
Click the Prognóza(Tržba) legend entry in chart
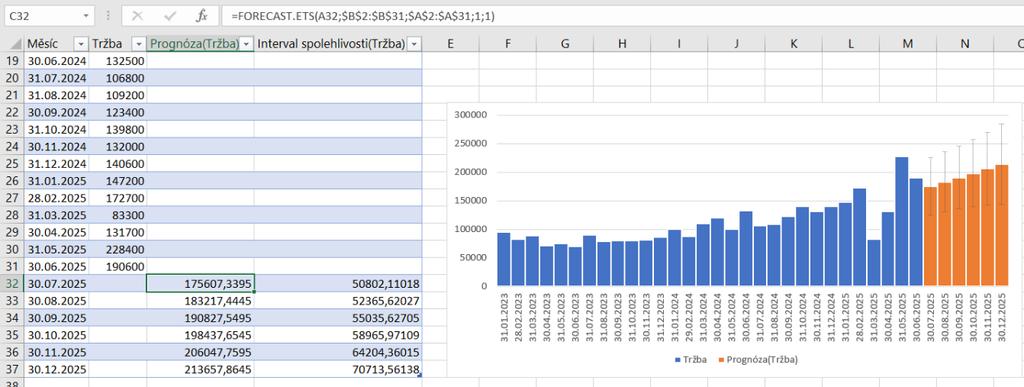pos(757,360)
